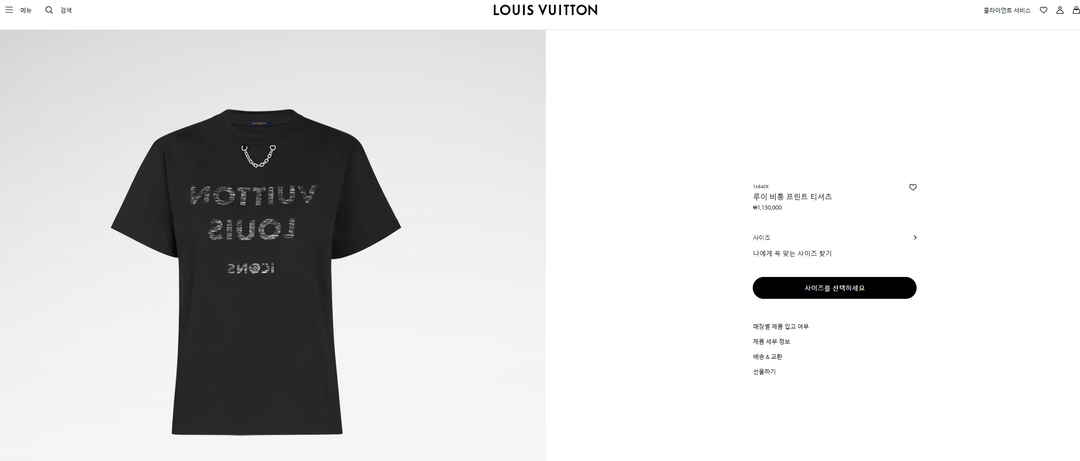
Task: Check 매장별 제품 입고 여부 store availability
Action: coord(780,327)
